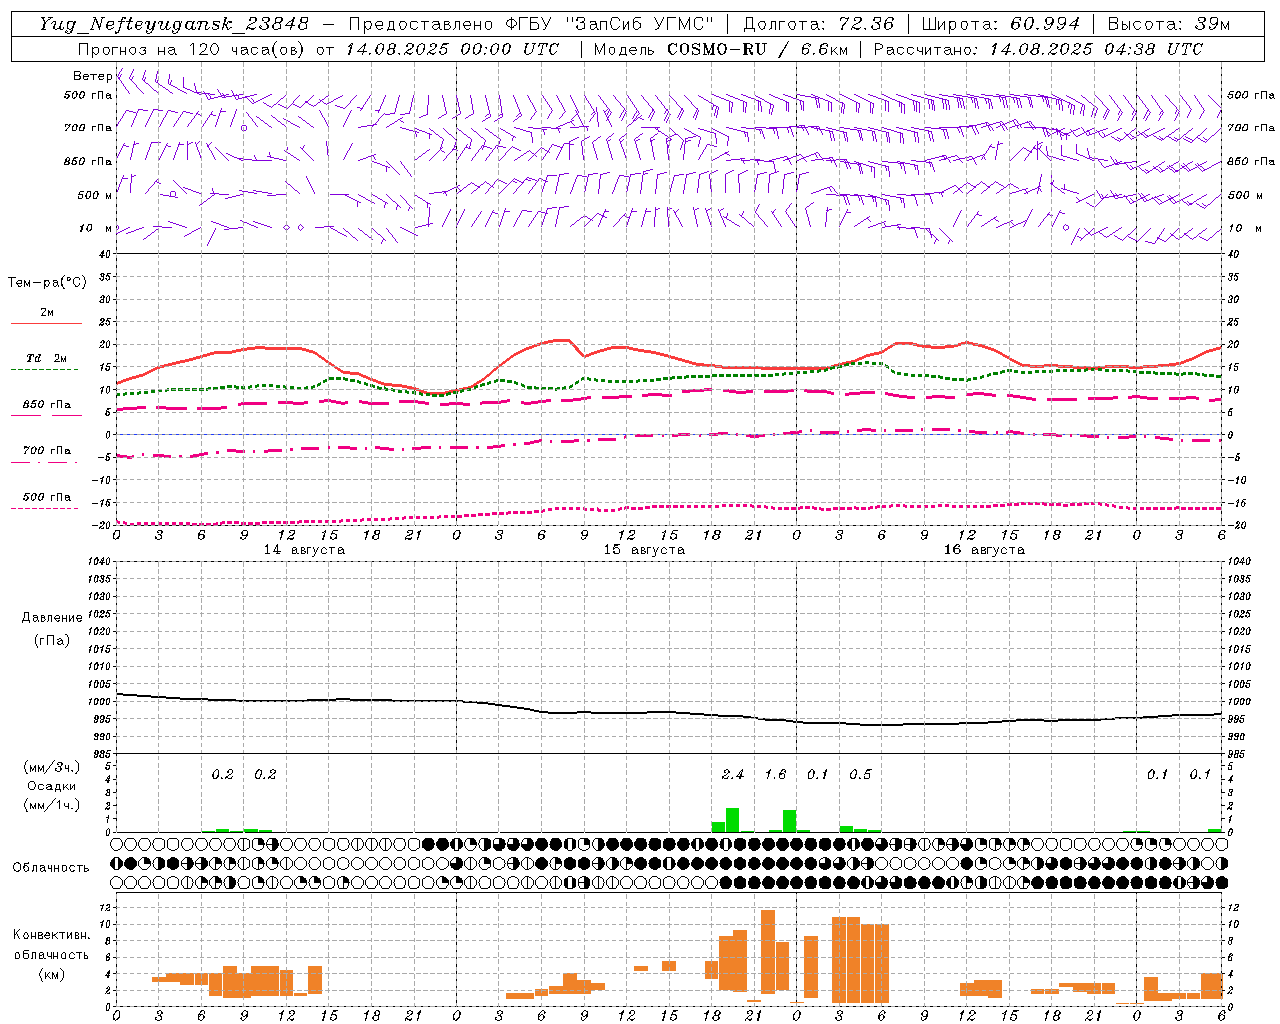Screen dimensions: 1280x1024
Task: Click the left '500 м' wind level label
Action: pos(95,195)
